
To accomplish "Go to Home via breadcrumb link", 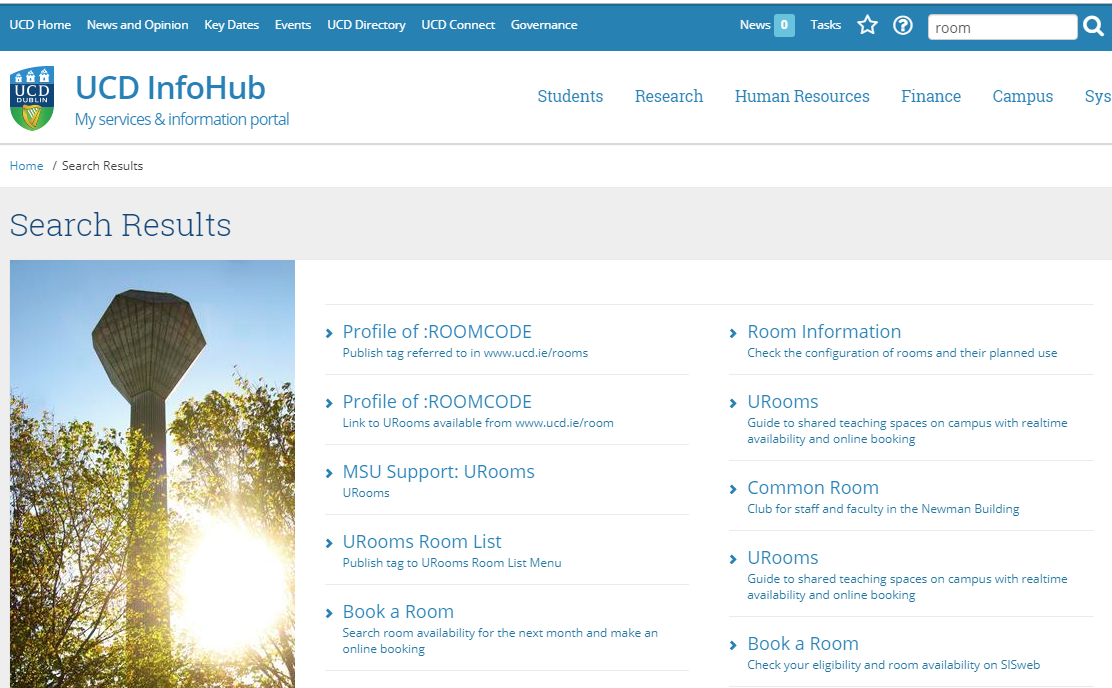I will pyautogui.click(x=26, y=166).
